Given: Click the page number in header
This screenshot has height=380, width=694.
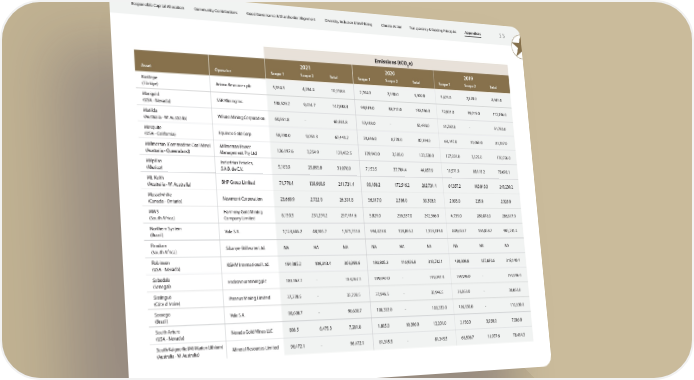Looking at the screenshot, I should [501, 36].
